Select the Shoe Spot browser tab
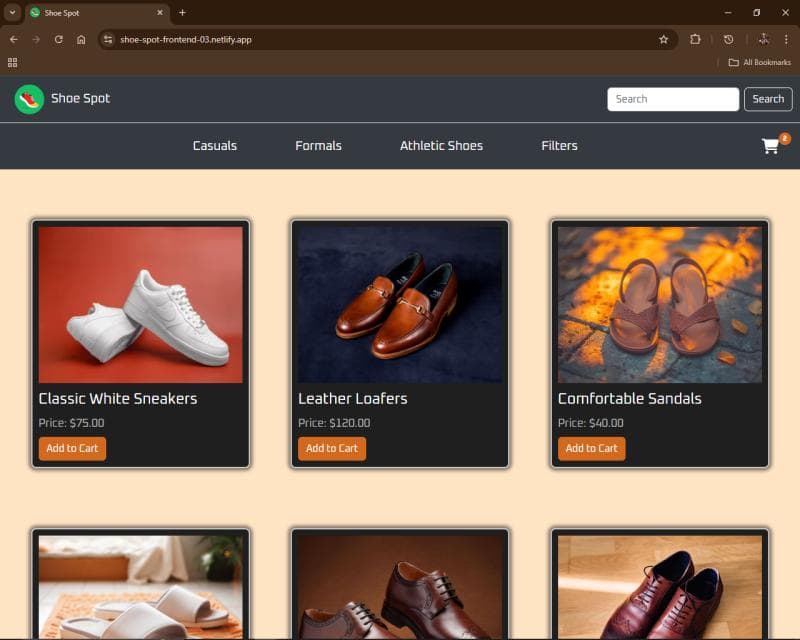 (97, 13)
